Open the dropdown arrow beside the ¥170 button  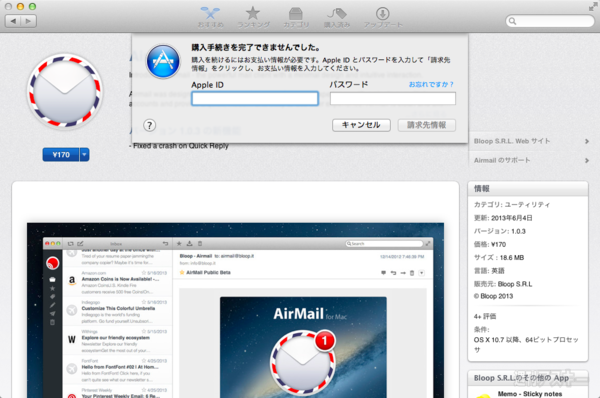tap(84, 155)
